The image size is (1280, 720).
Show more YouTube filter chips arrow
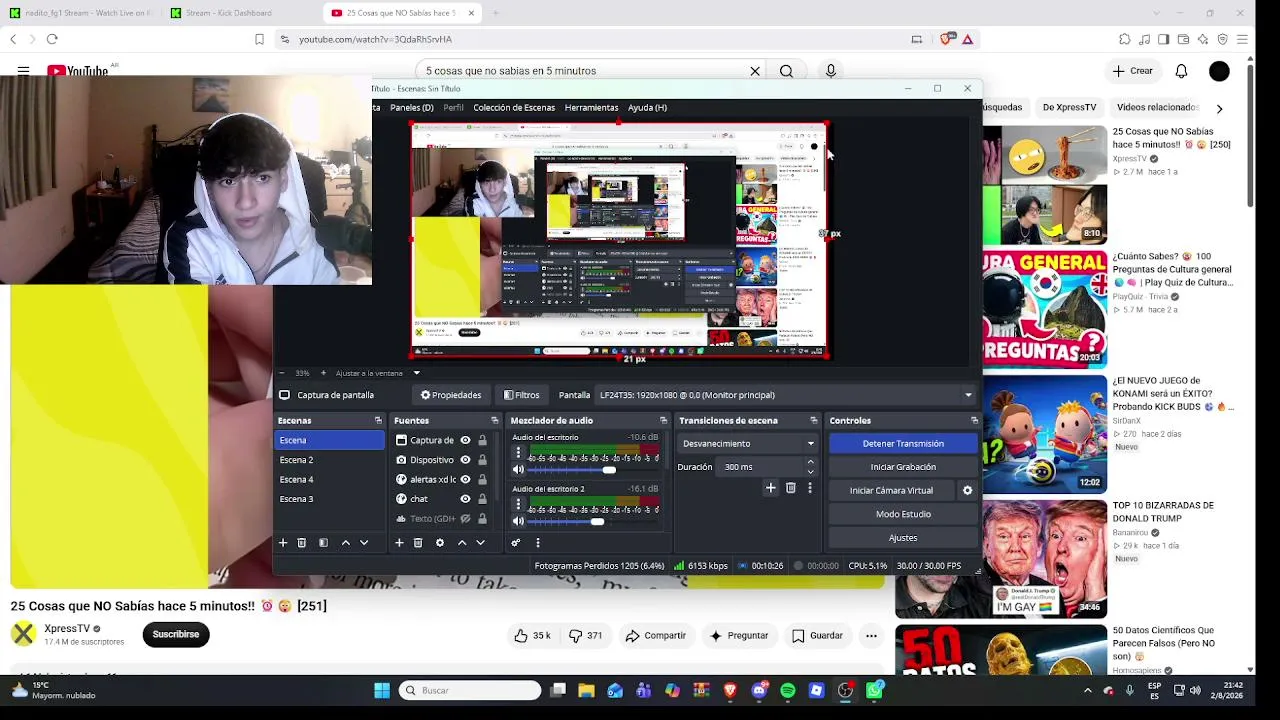[x=1219, y=108]
